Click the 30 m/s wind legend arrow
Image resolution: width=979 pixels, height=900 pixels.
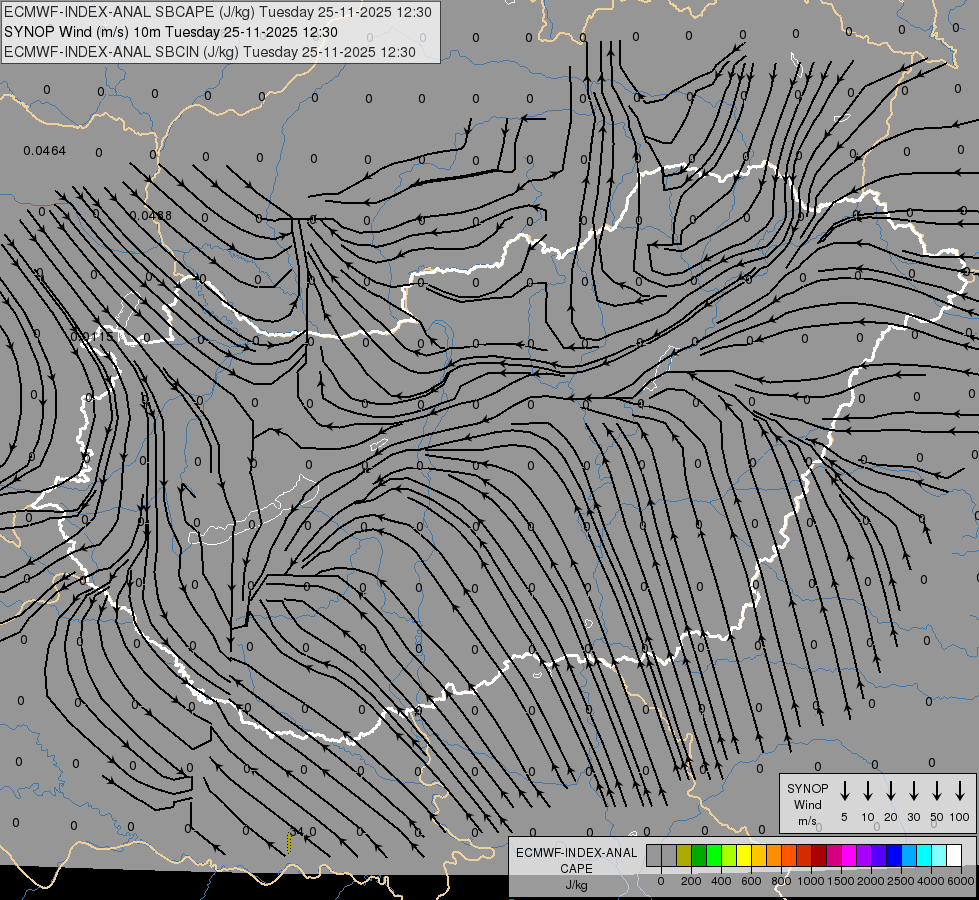913,791
